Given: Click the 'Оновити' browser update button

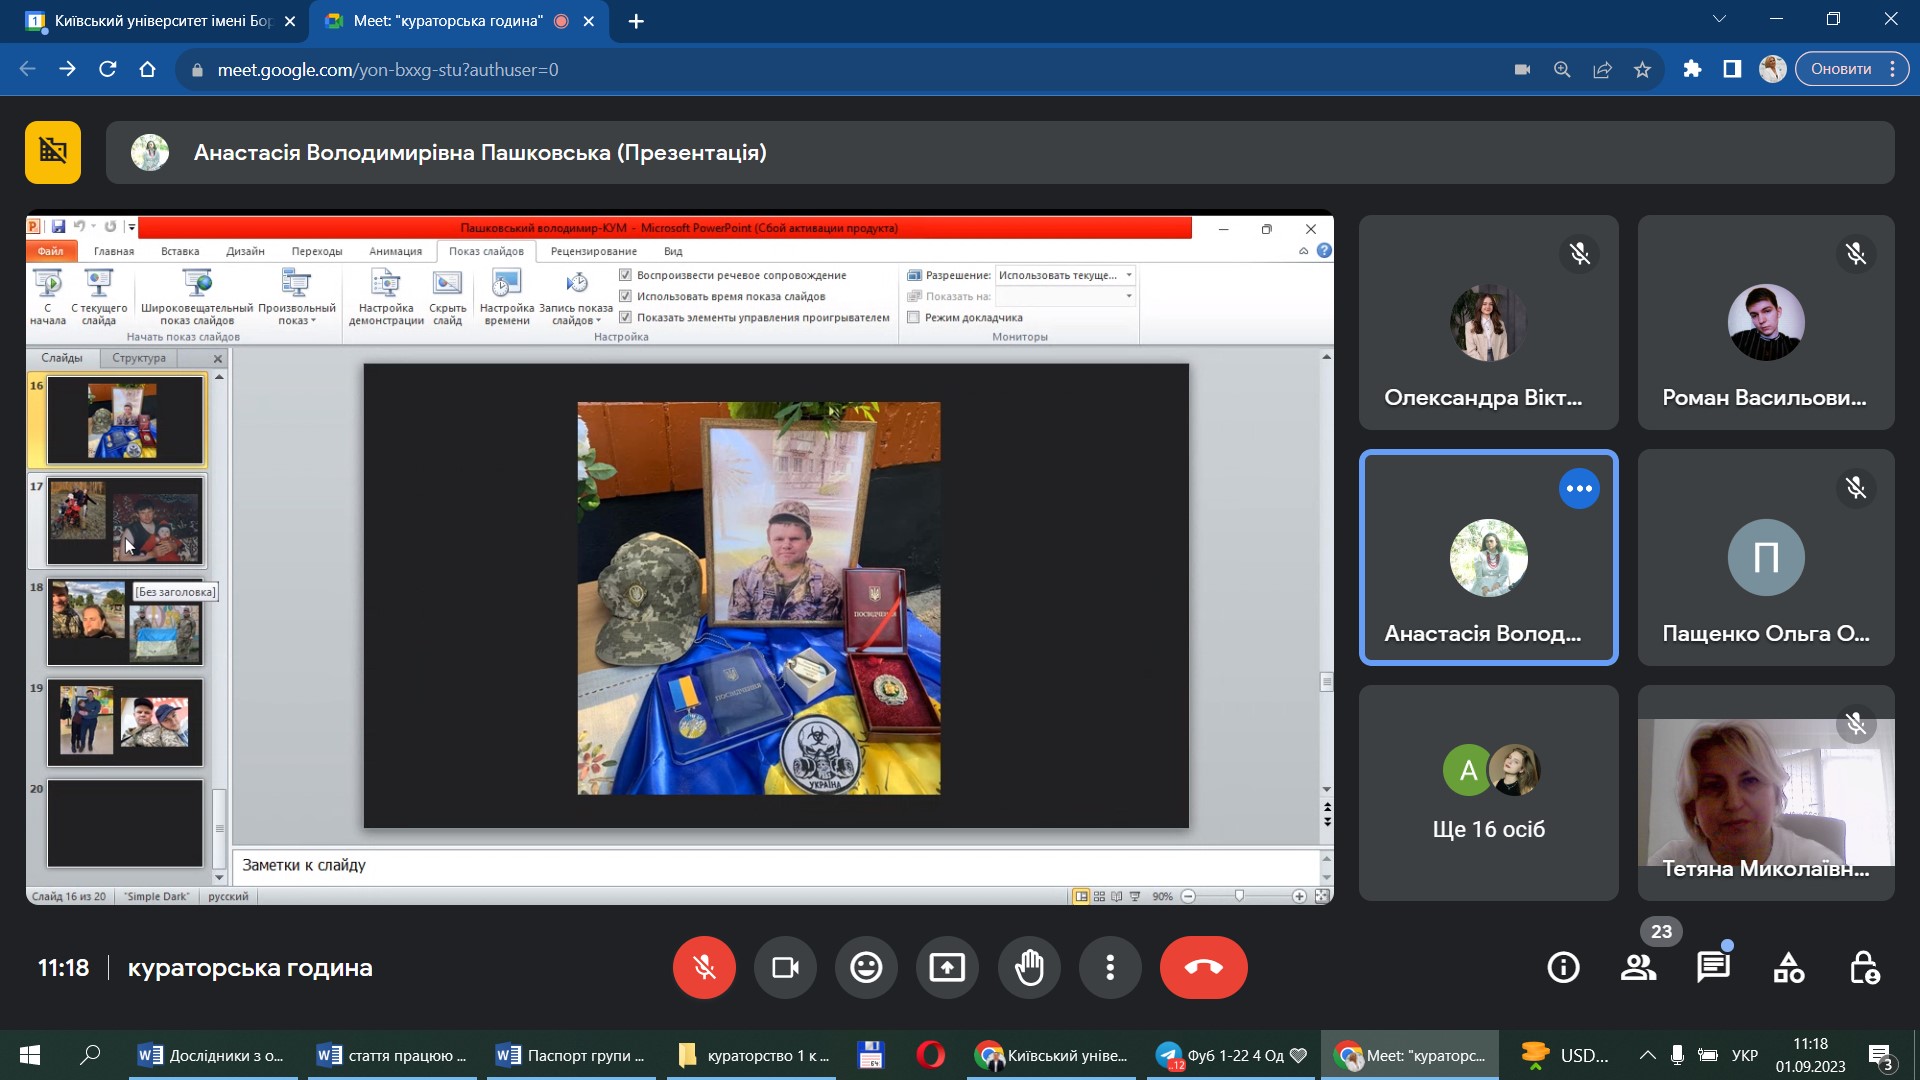Looking at the screenshot, I should (1841, 69).
